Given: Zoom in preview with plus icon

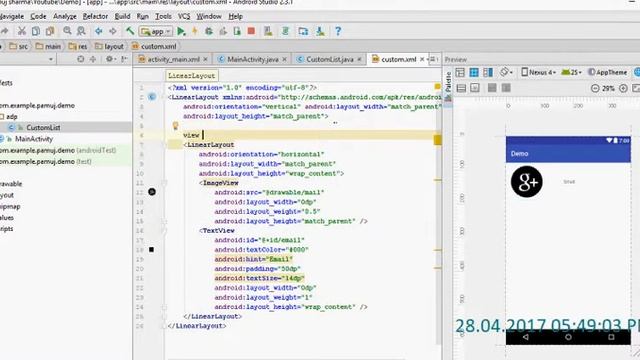Looking at the screenshot, I should tap(623, 88).
